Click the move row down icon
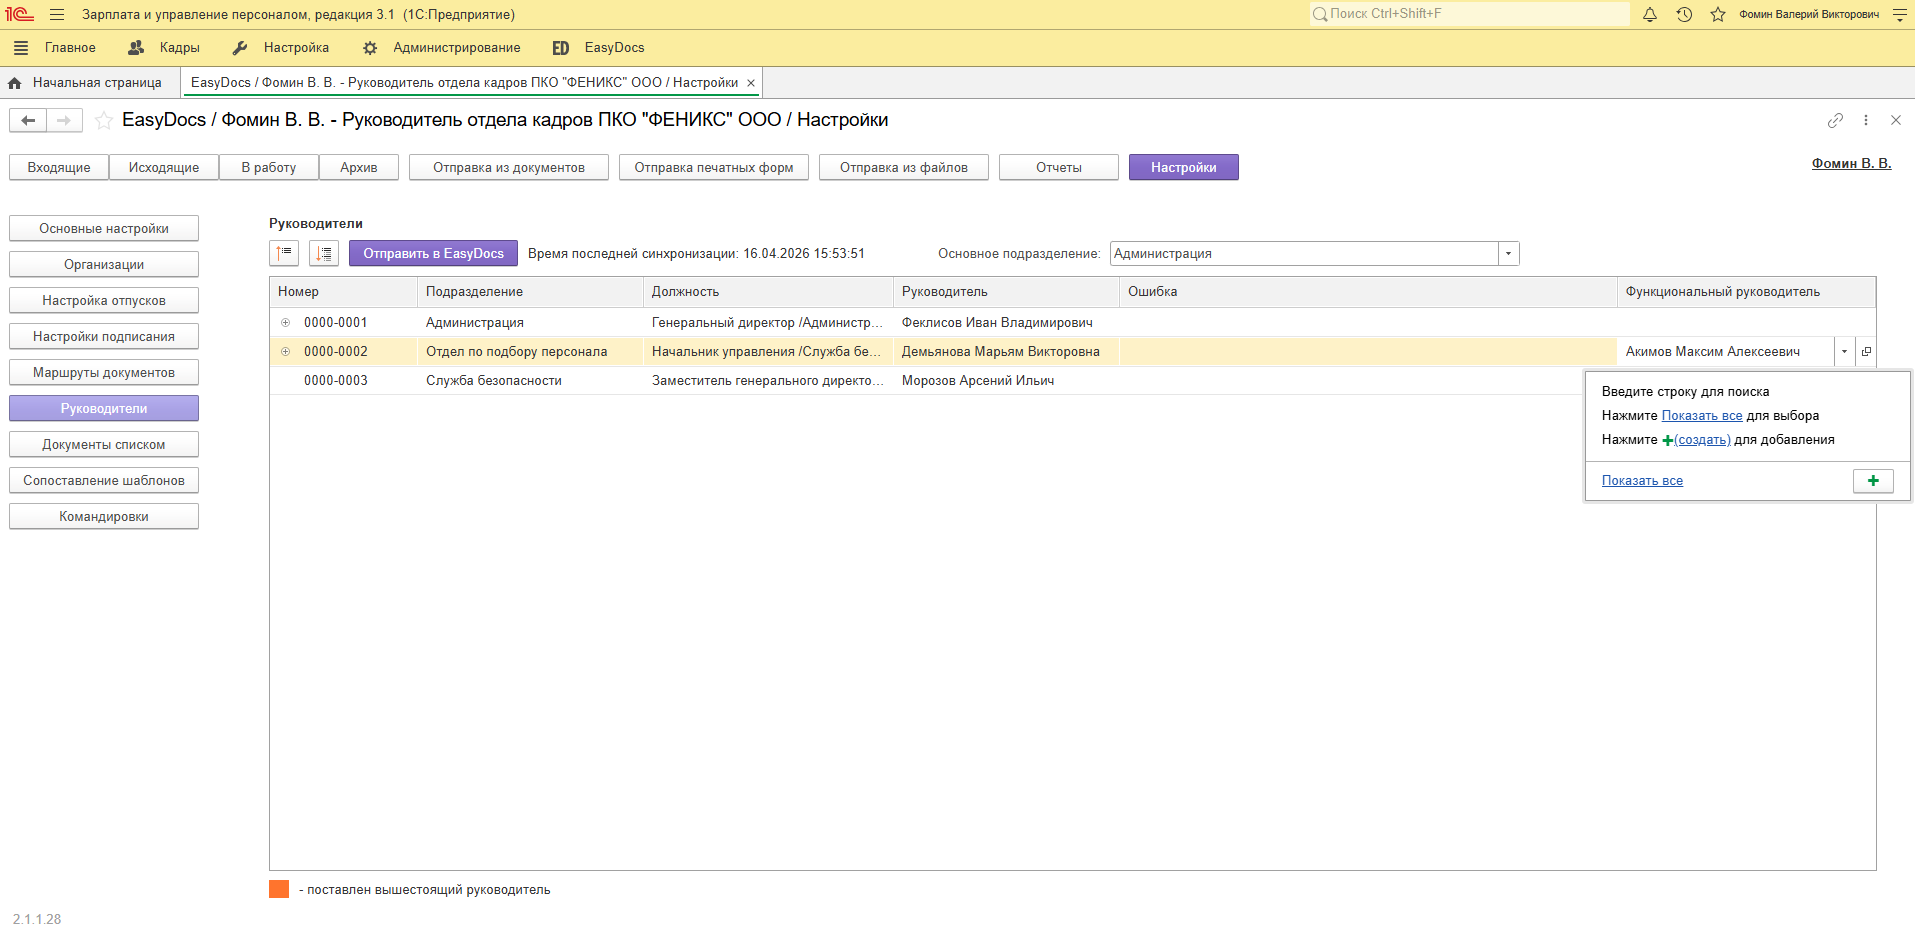1915x939 pixels. [324, 254]
